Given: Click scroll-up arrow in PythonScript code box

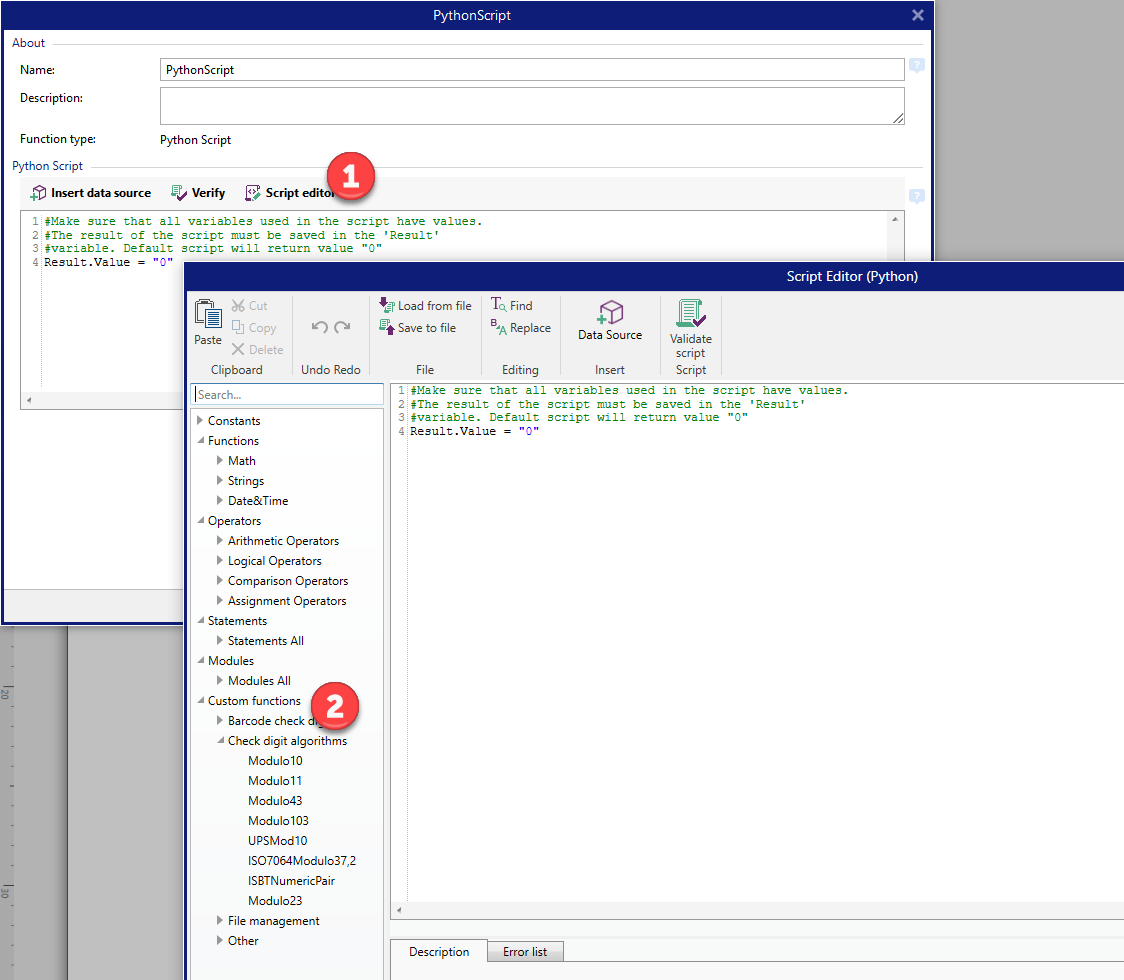Looking at the screenshot, I should 895,219.
